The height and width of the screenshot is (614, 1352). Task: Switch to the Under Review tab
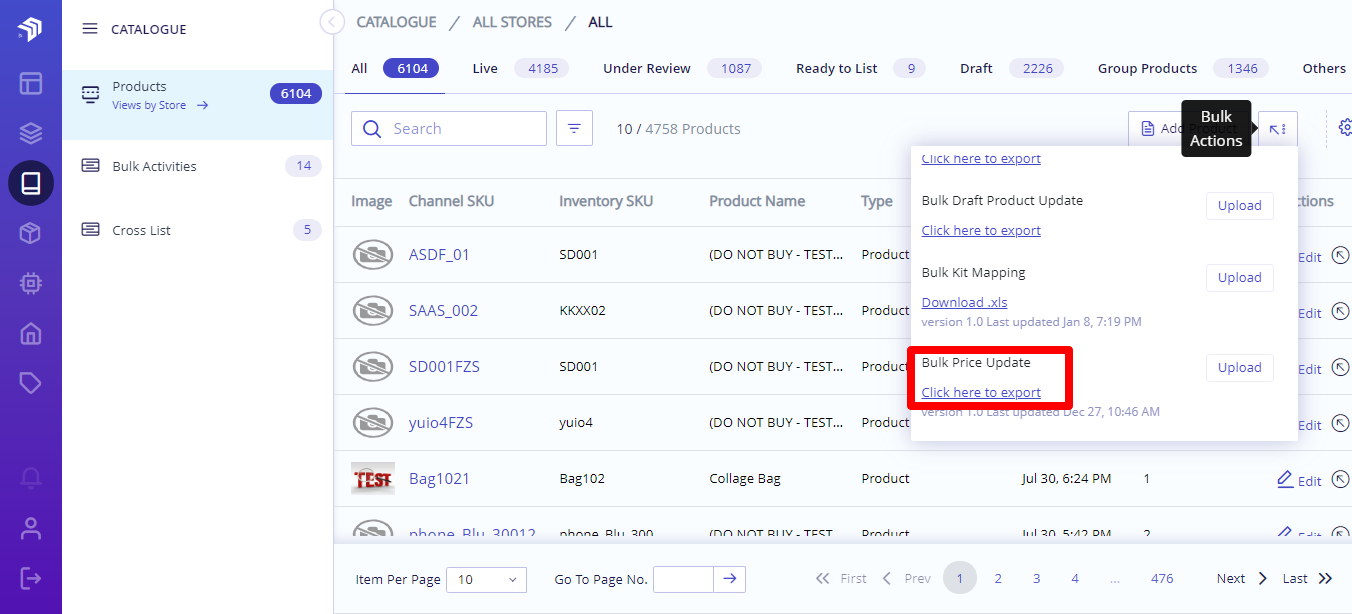click(646, 68)
